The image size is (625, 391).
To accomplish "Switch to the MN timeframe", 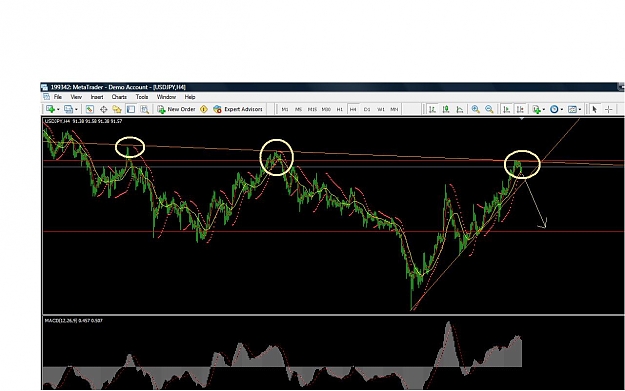I will tap(394, 109).
